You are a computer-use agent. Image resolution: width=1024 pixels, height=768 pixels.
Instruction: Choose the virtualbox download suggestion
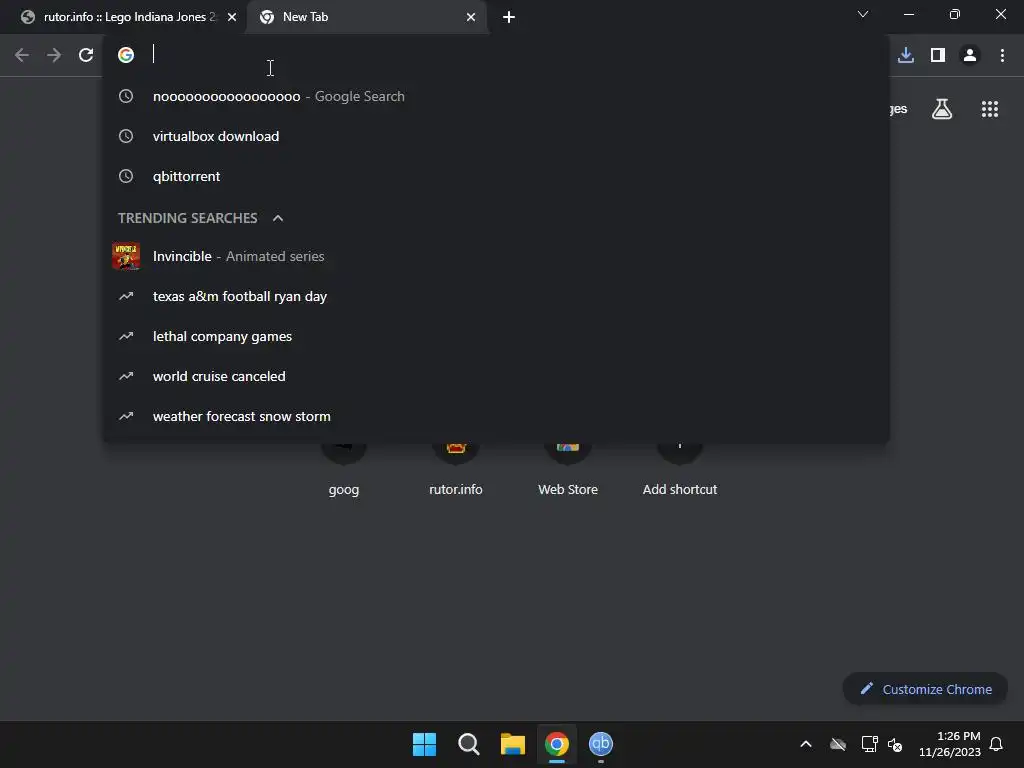tap(496, 136)
